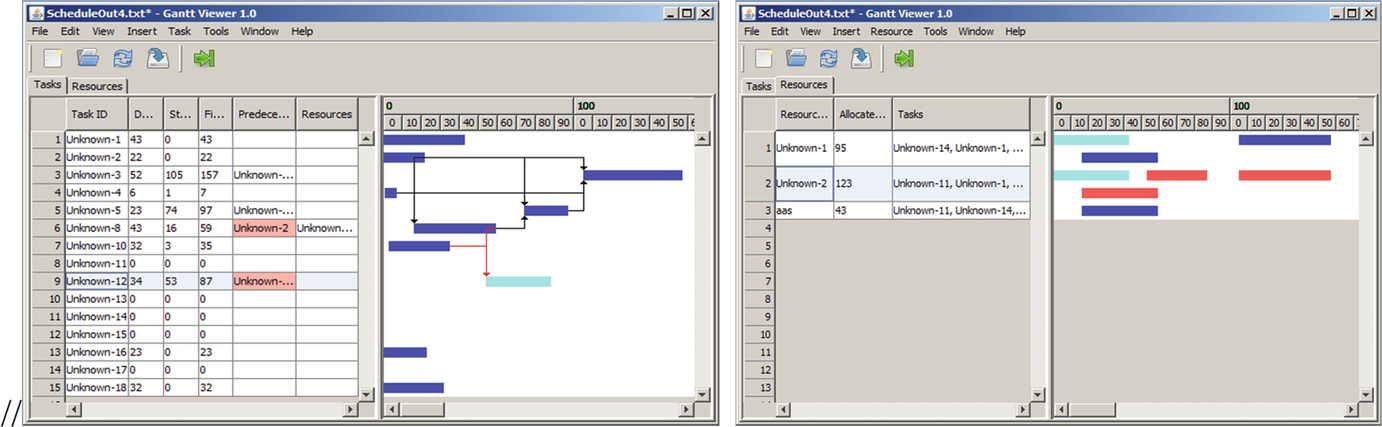Screen dimensions: 1382x427
Task: Click the Unknown-5 bar in Gantt chart
Action: 546,210
